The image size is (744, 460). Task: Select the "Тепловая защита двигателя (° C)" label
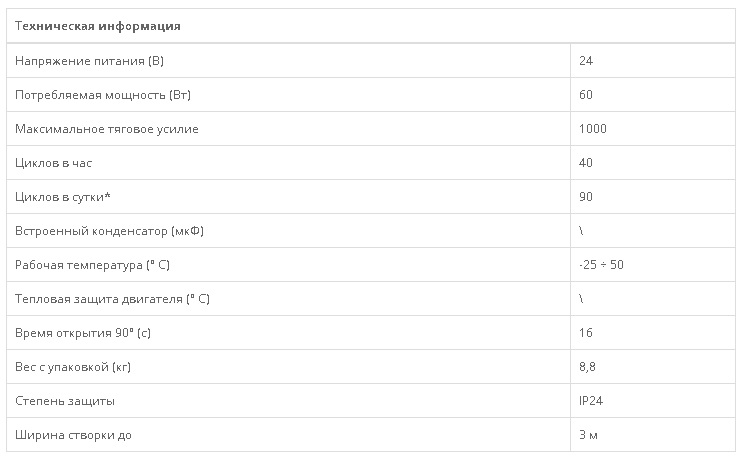coord(112,299)
